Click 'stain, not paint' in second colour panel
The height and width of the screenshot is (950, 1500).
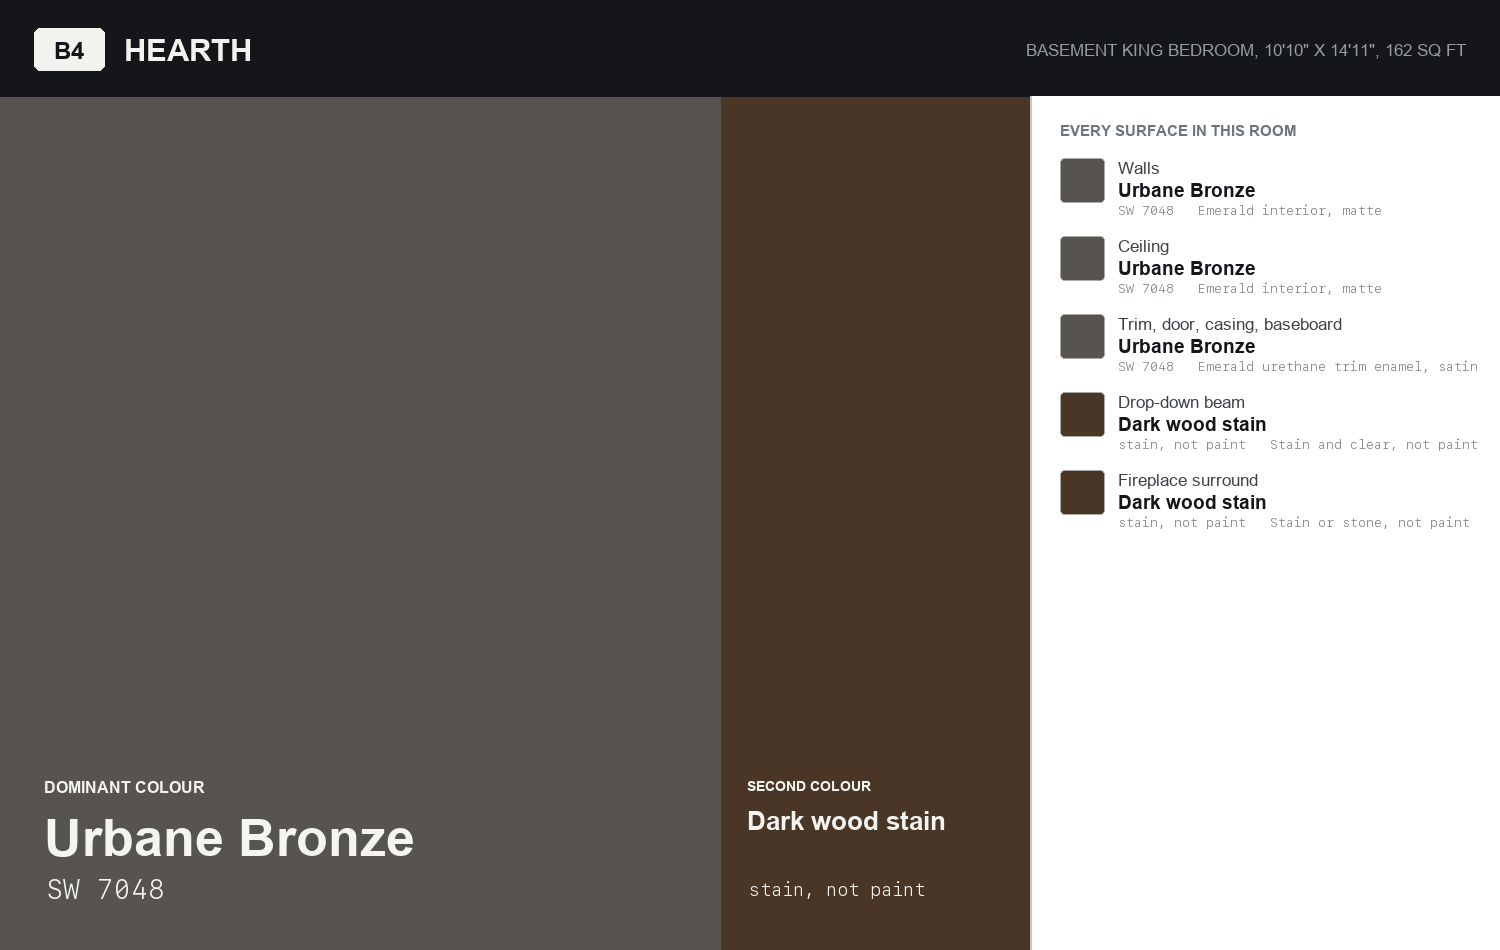[x=837, y=889]
